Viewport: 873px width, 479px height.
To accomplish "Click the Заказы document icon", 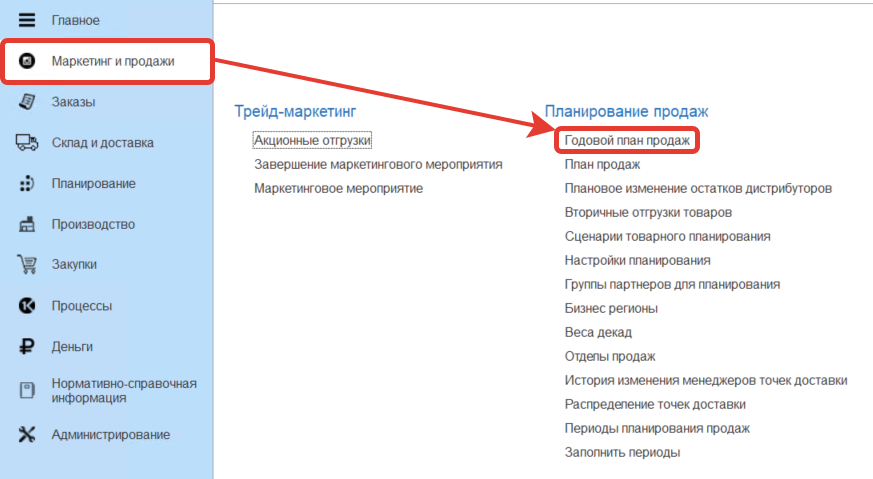I will pos(27,101).
